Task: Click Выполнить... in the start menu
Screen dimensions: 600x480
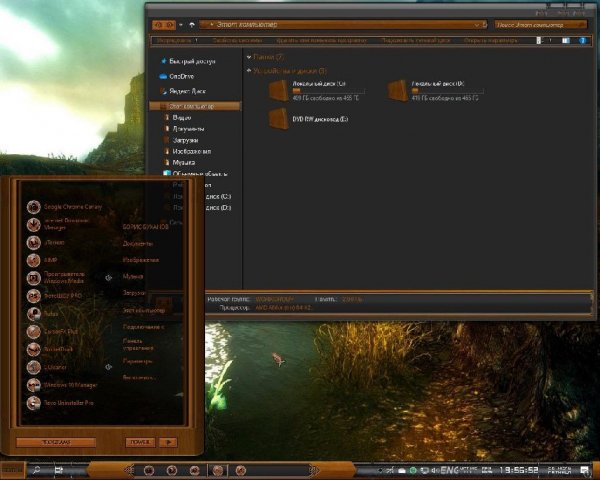Action: point(139,377)
